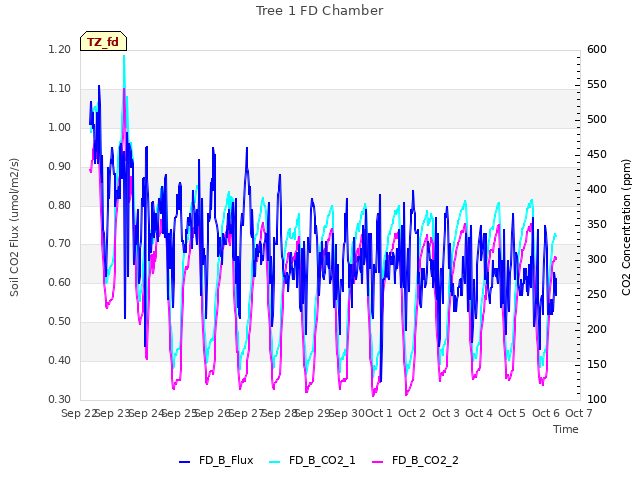Click the Sep 30 date label
640x480 pixels.
[x=347, y=413]
